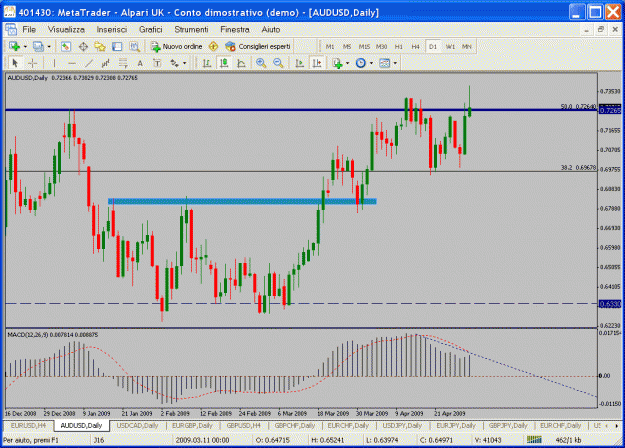Open the Visualizza menu
Viewport: 625px width, 448px height.
pyautogui.click(x=66, y=29)
